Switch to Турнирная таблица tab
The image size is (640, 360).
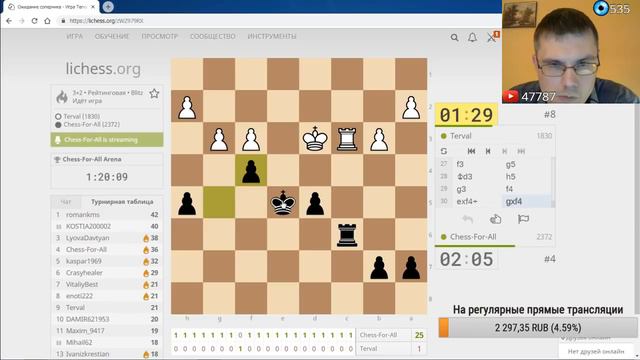tap(122, 202)
